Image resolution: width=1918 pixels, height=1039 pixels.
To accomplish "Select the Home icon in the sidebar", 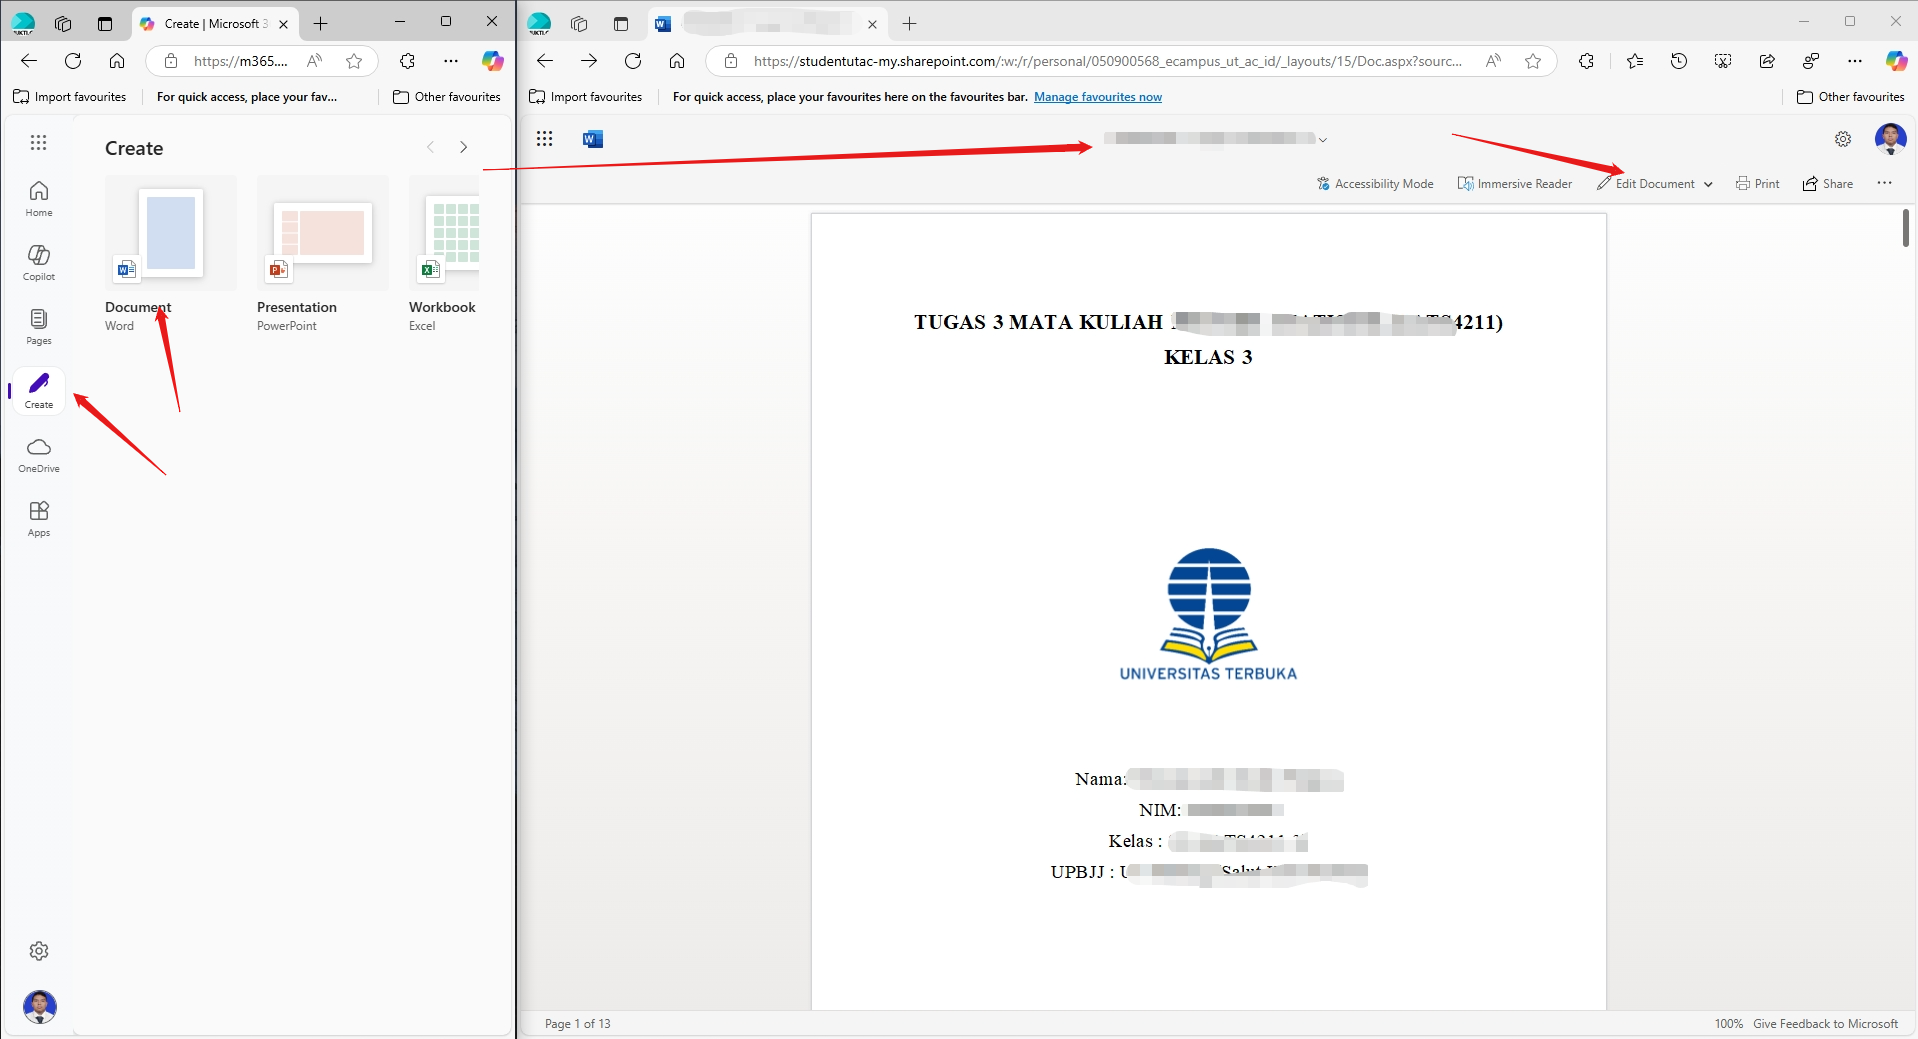I will point(38,197).
